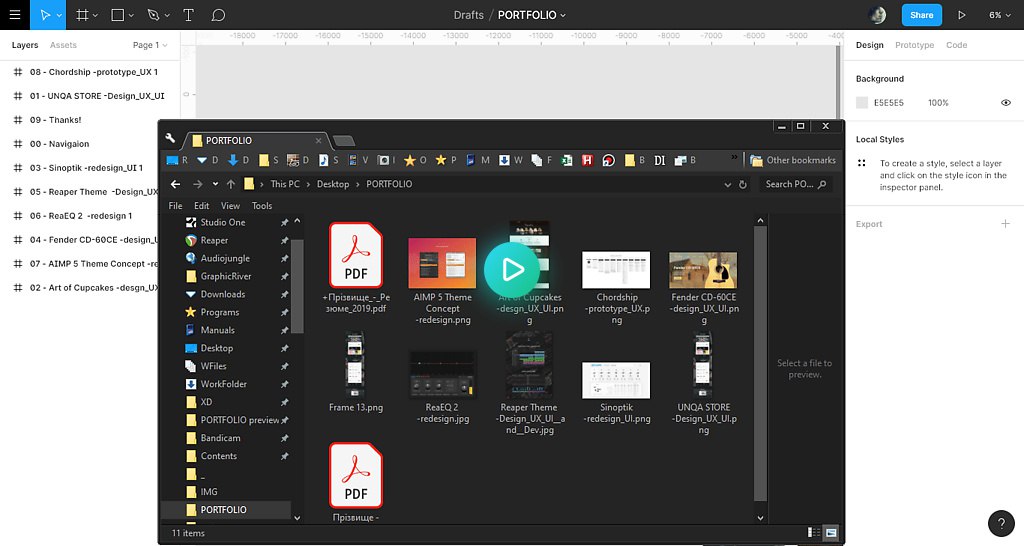Click the Present play icon in Figma
Image resolution: width=1024 pixels, height=546 pixels.
(961, 14)
